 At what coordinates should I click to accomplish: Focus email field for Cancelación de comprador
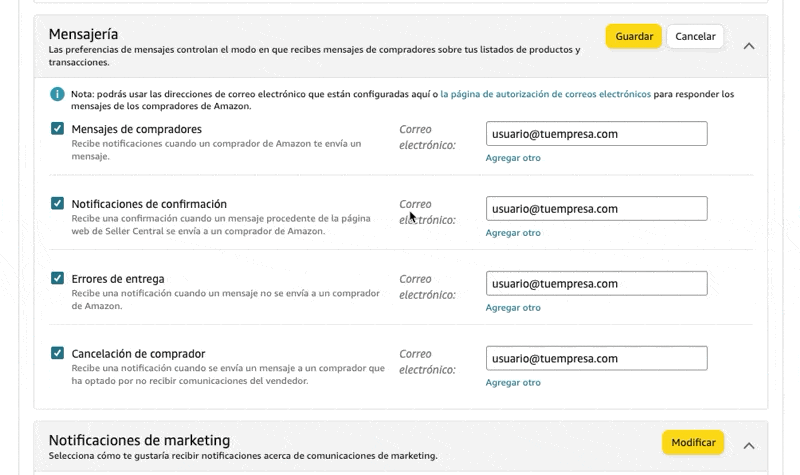tap(596, 358)
